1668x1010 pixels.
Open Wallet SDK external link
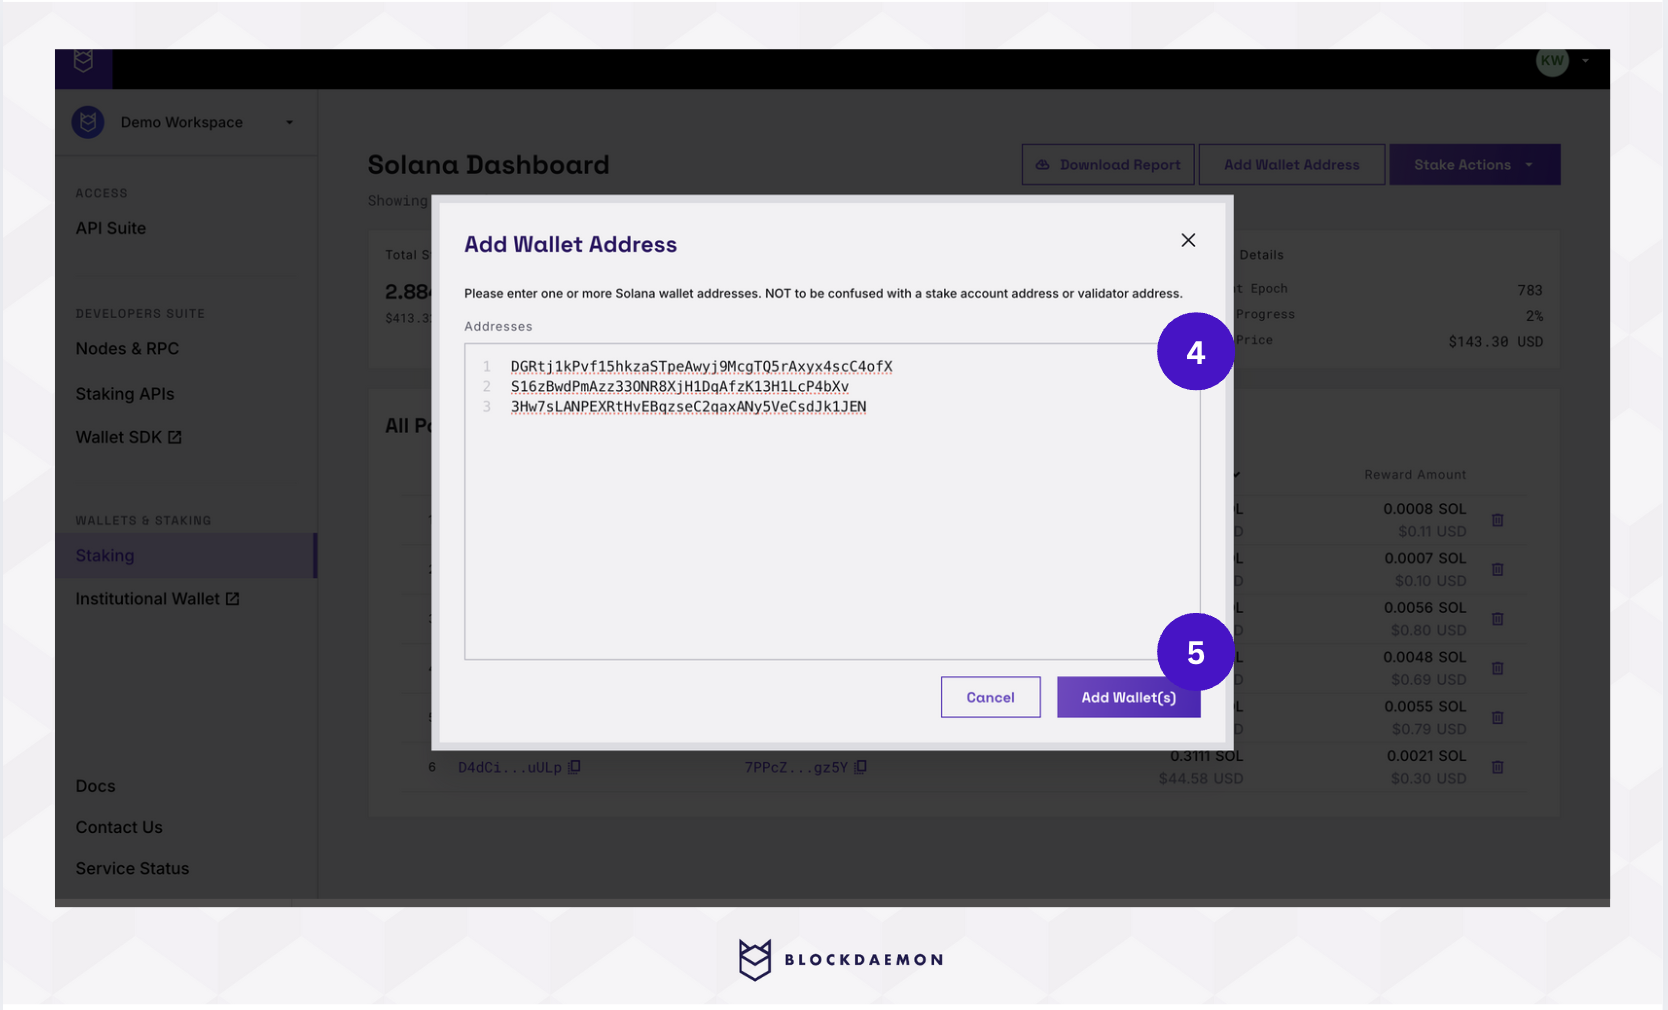click(x=128, y=437)
